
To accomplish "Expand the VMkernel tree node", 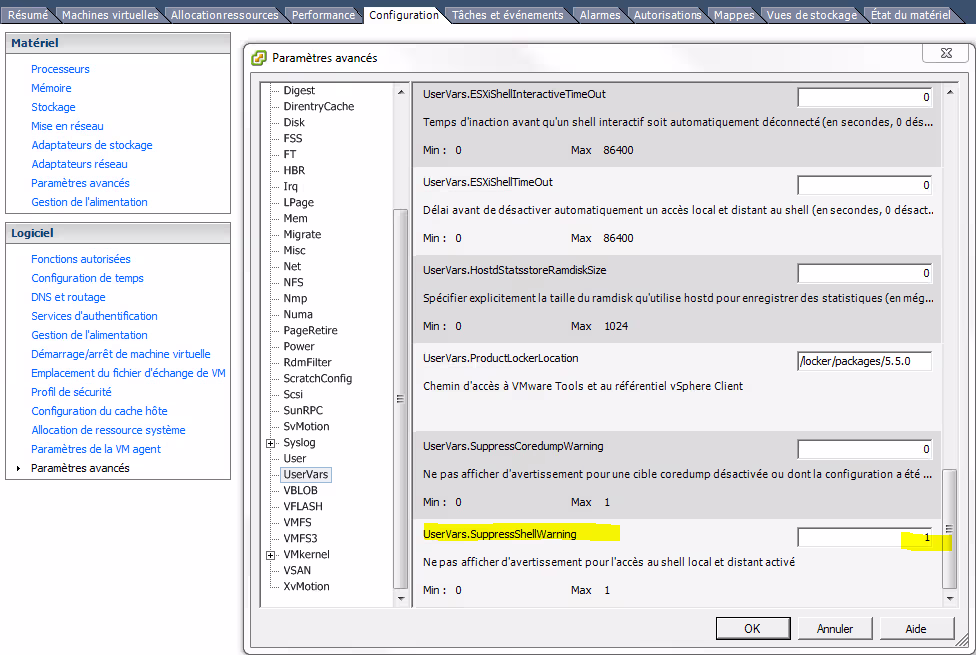I will tap(270, 554).
